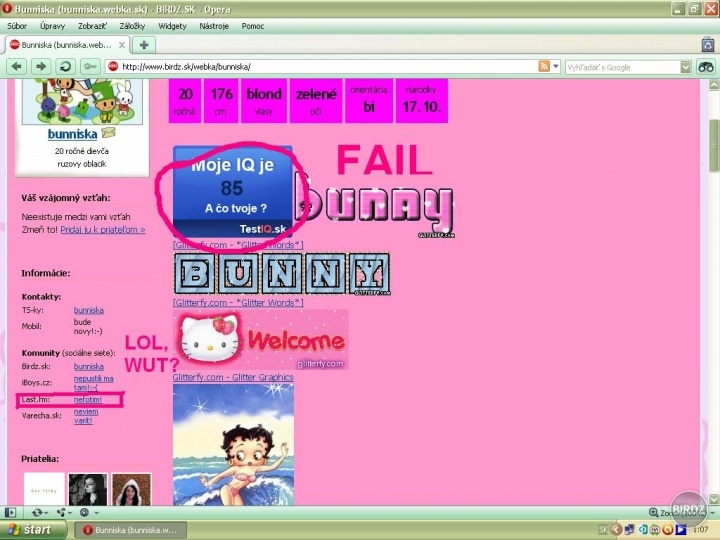This screenshot has height=540, width=720.
Task: Open the search engine dropdown
Action: tap(686, 67)
